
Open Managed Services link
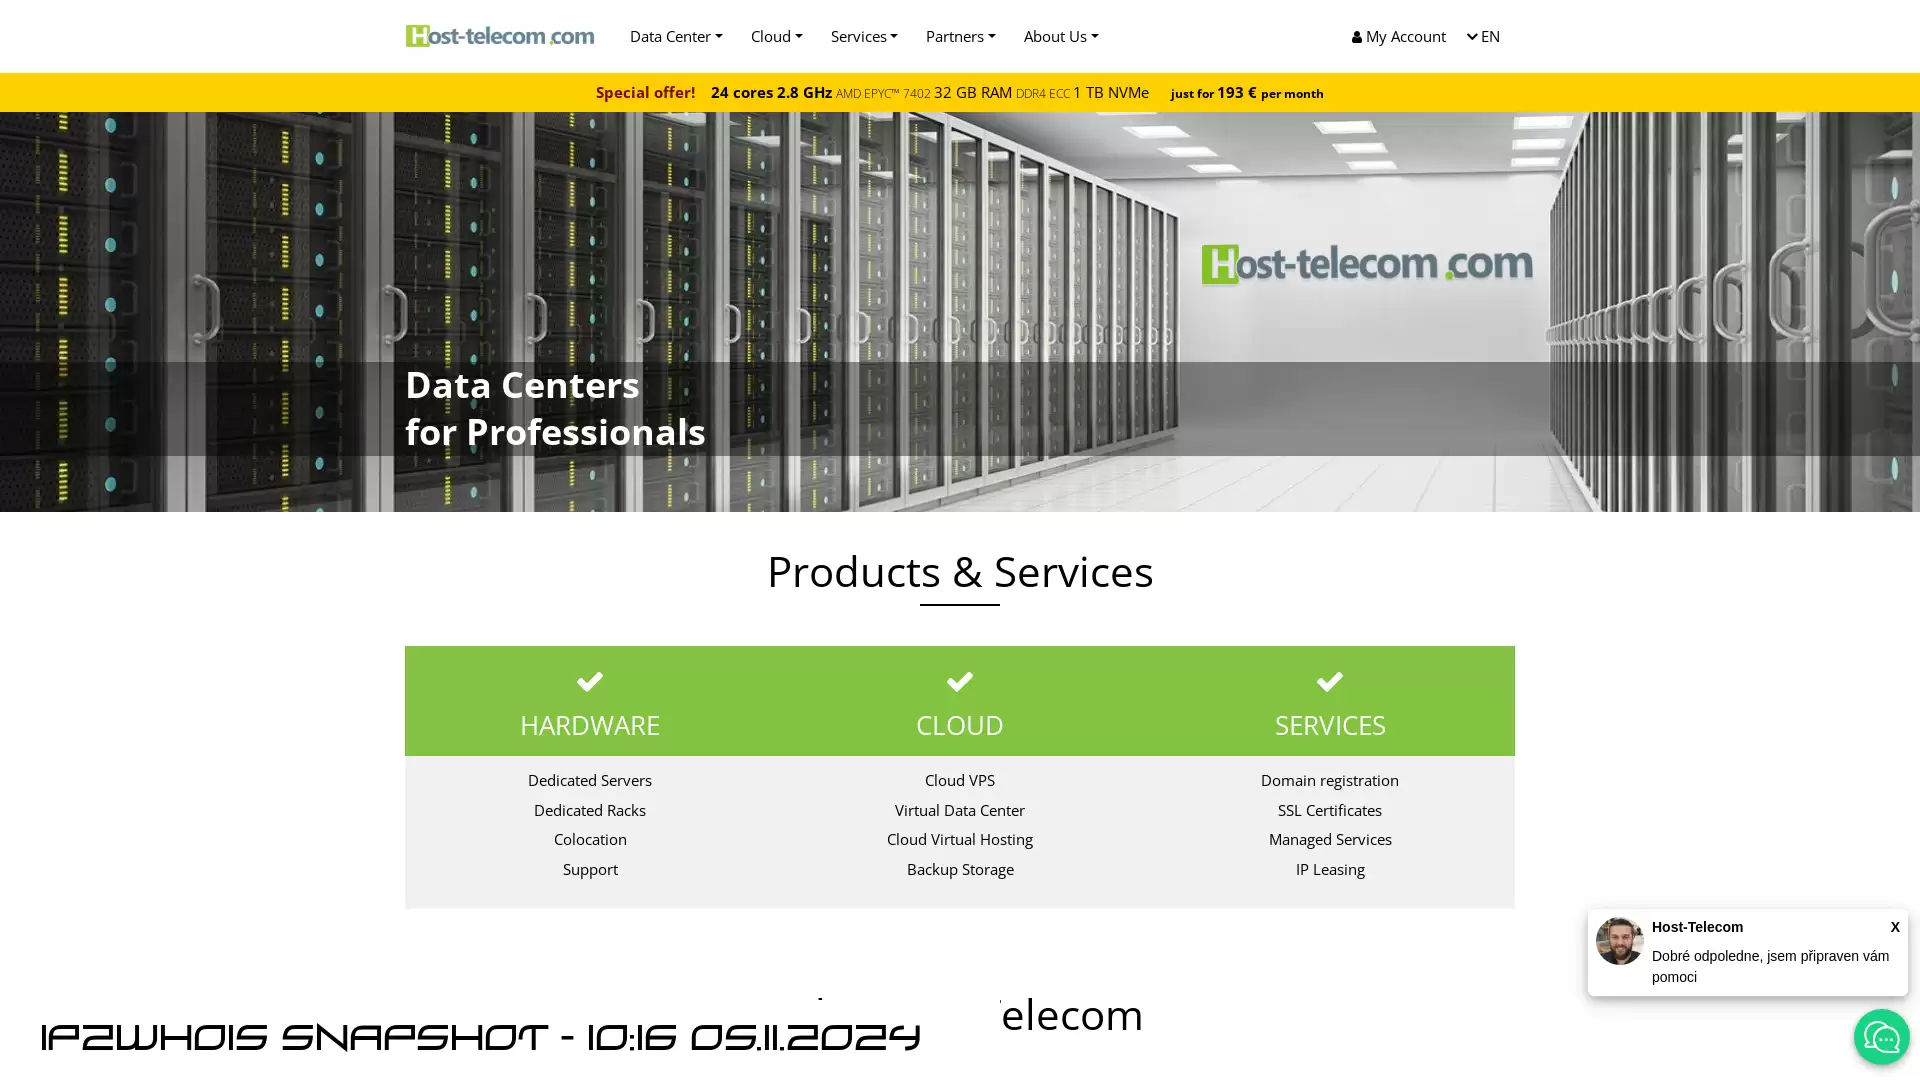[1330, 839]
